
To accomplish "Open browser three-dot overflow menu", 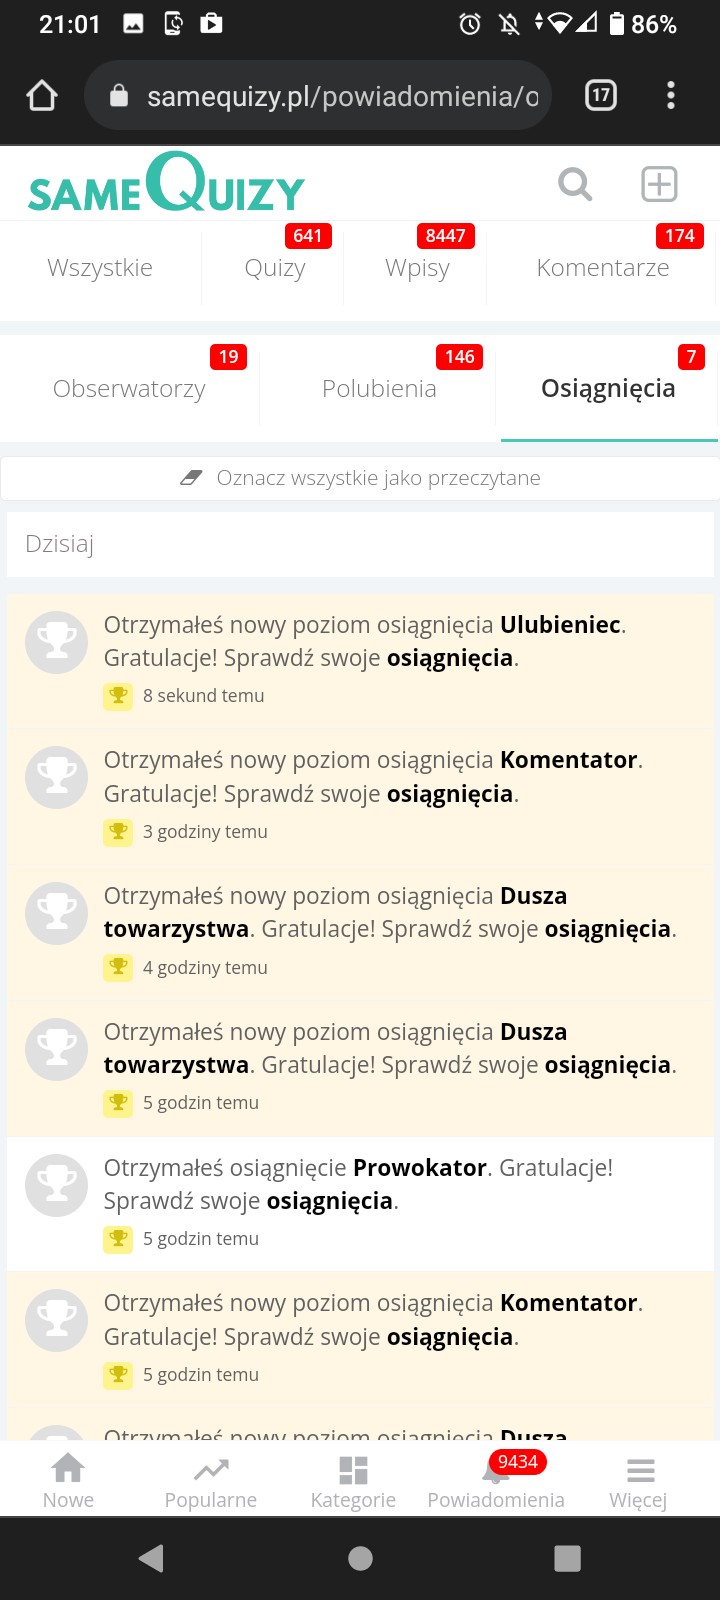I will coord(670,96).
